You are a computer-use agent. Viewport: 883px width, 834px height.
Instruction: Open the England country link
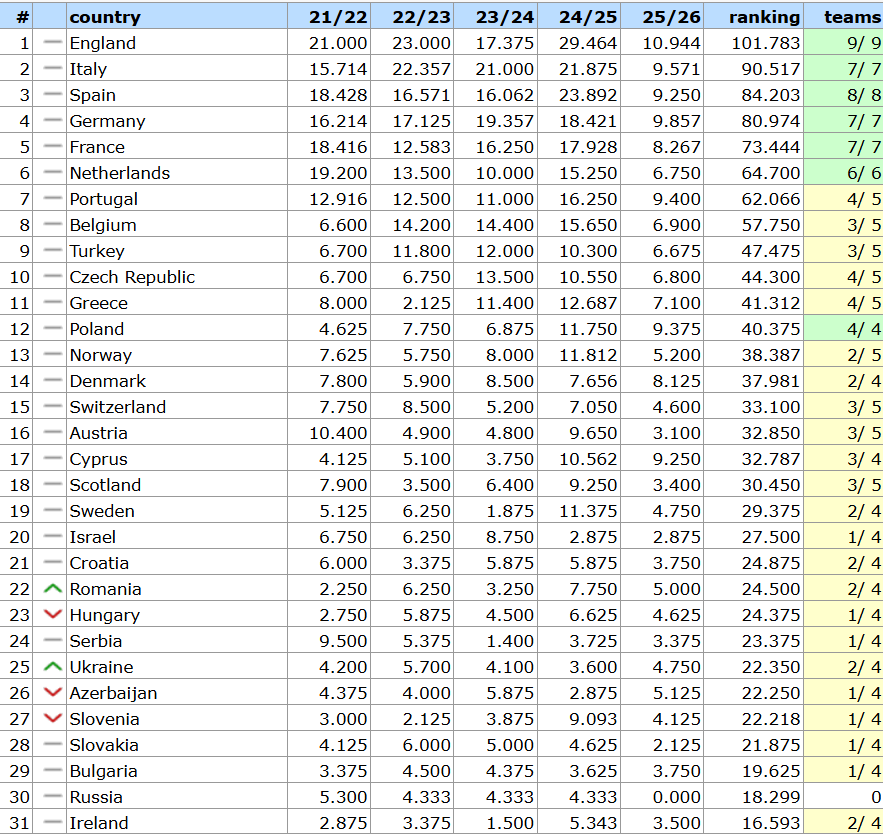(102, 43)
